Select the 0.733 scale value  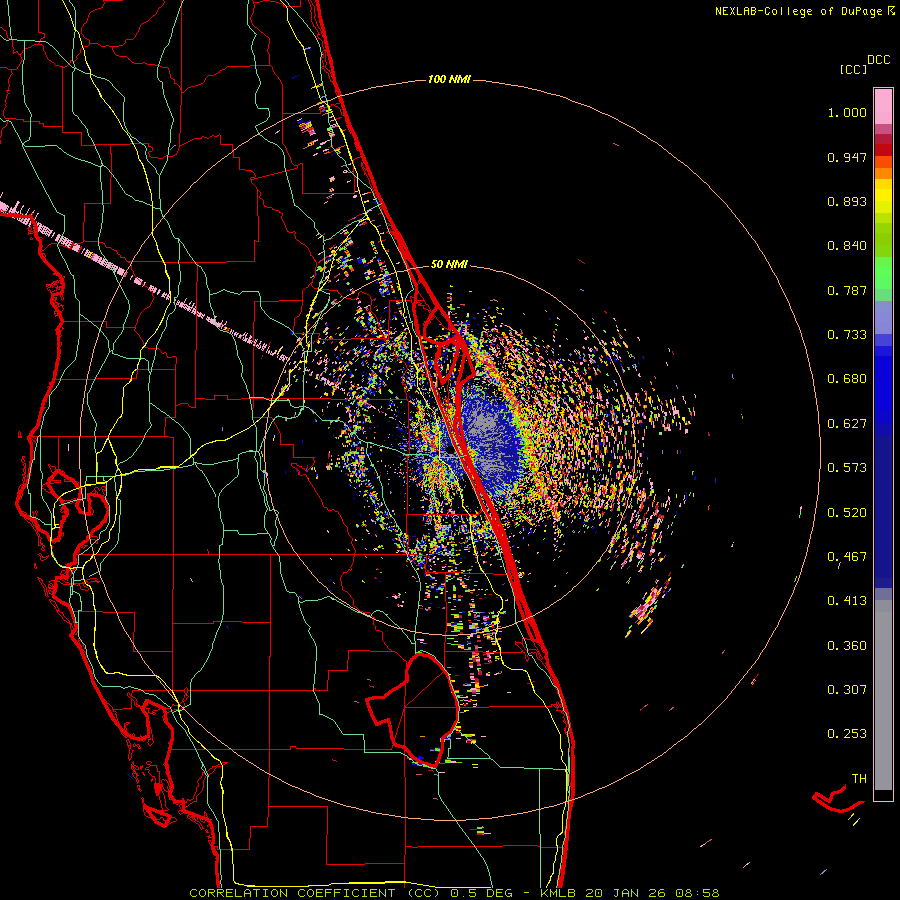[x=847, y=335]
